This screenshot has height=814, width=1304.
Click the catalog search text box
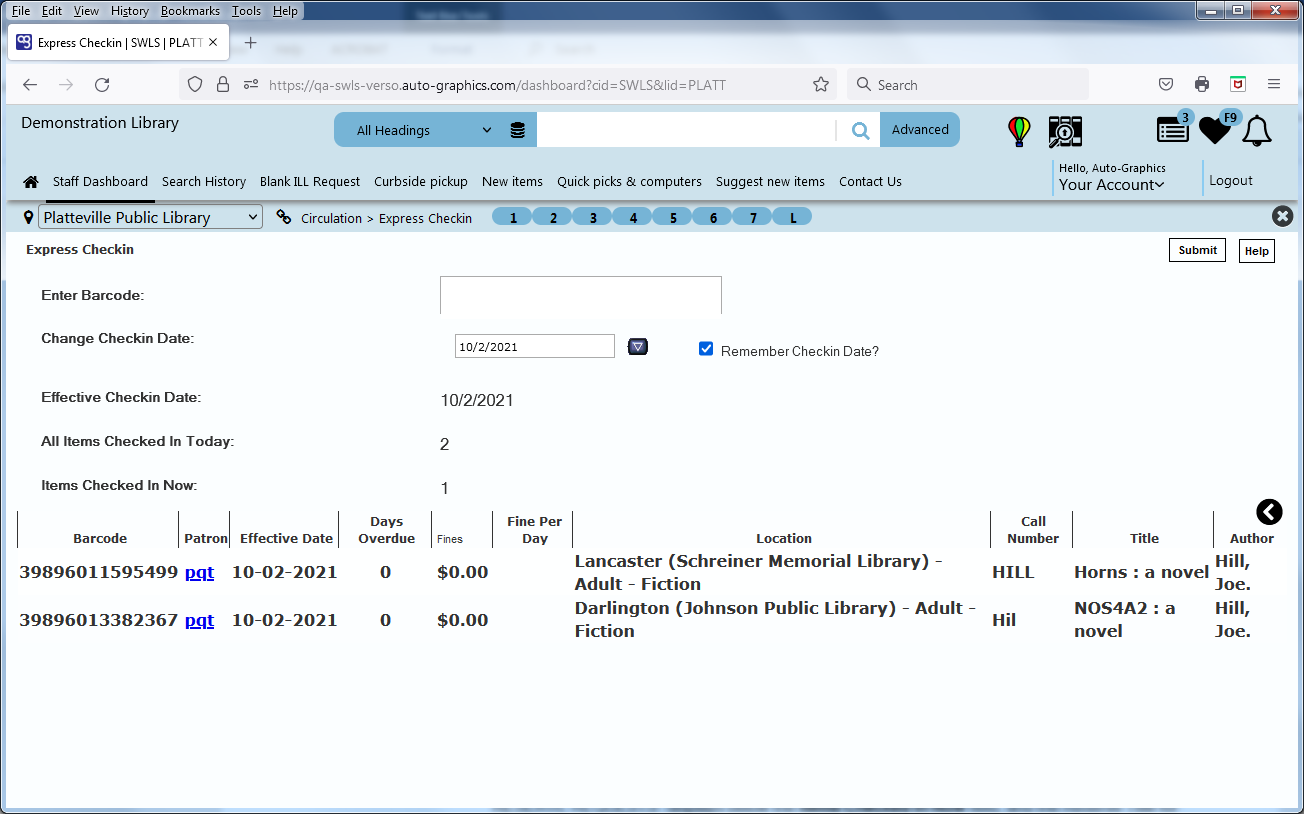[x=686, y=130]
